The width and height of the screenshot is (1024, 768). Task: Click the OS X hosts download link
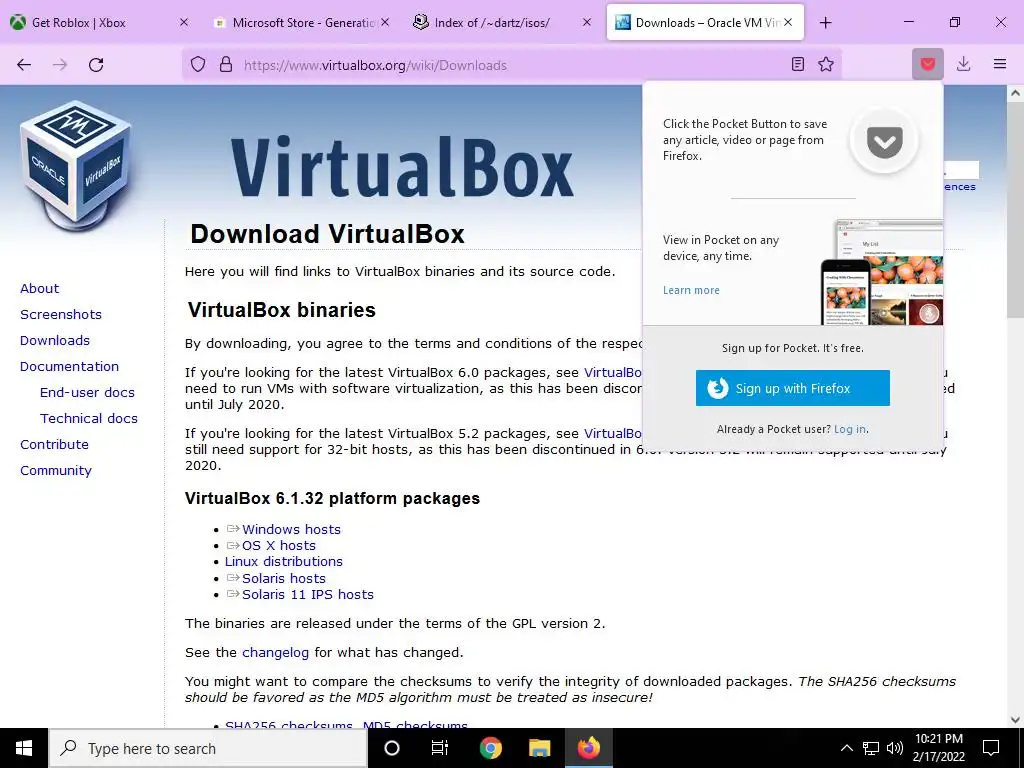tap(279, 545)
